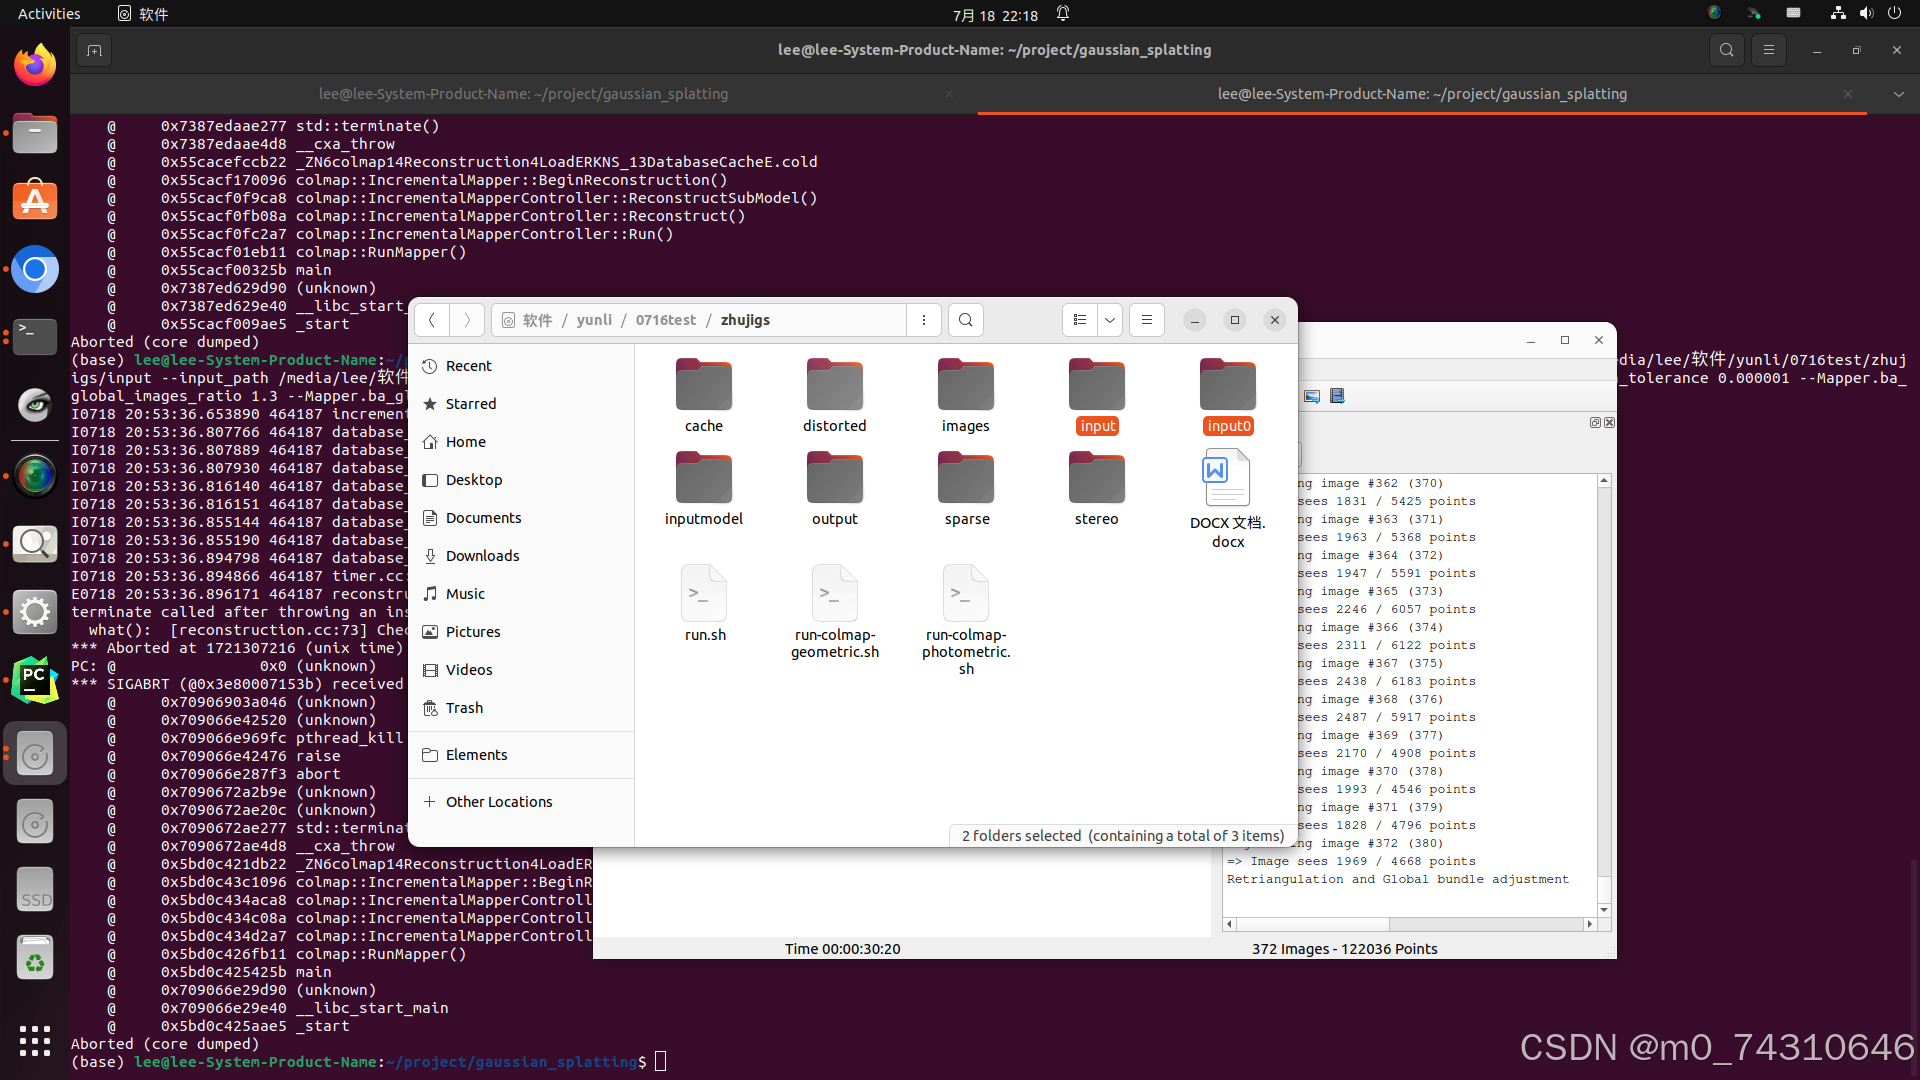Click the 0716test path breadcrumb
The height and width of the screenshot is (1080, 1920).
tap(665, 320)
